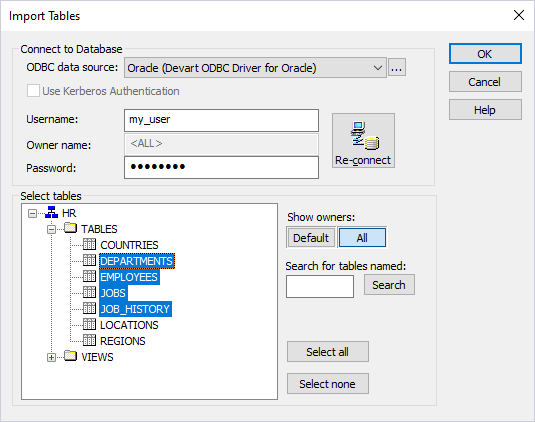535x422 pixels.
Task: Select COUNTRIES table in tree
Action: [129, 245]
